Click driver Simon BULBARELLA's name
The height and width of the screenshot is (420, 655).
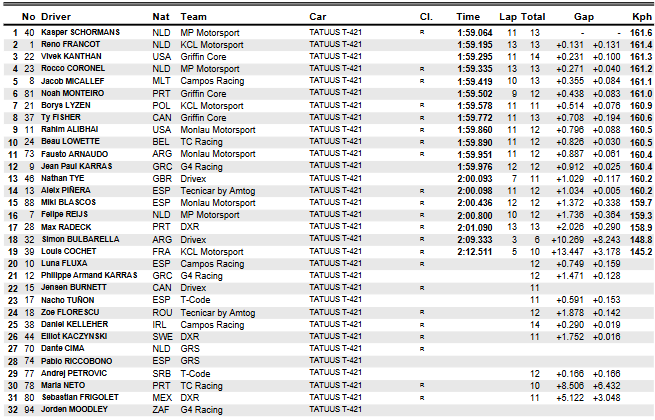(x=80, y=240)
